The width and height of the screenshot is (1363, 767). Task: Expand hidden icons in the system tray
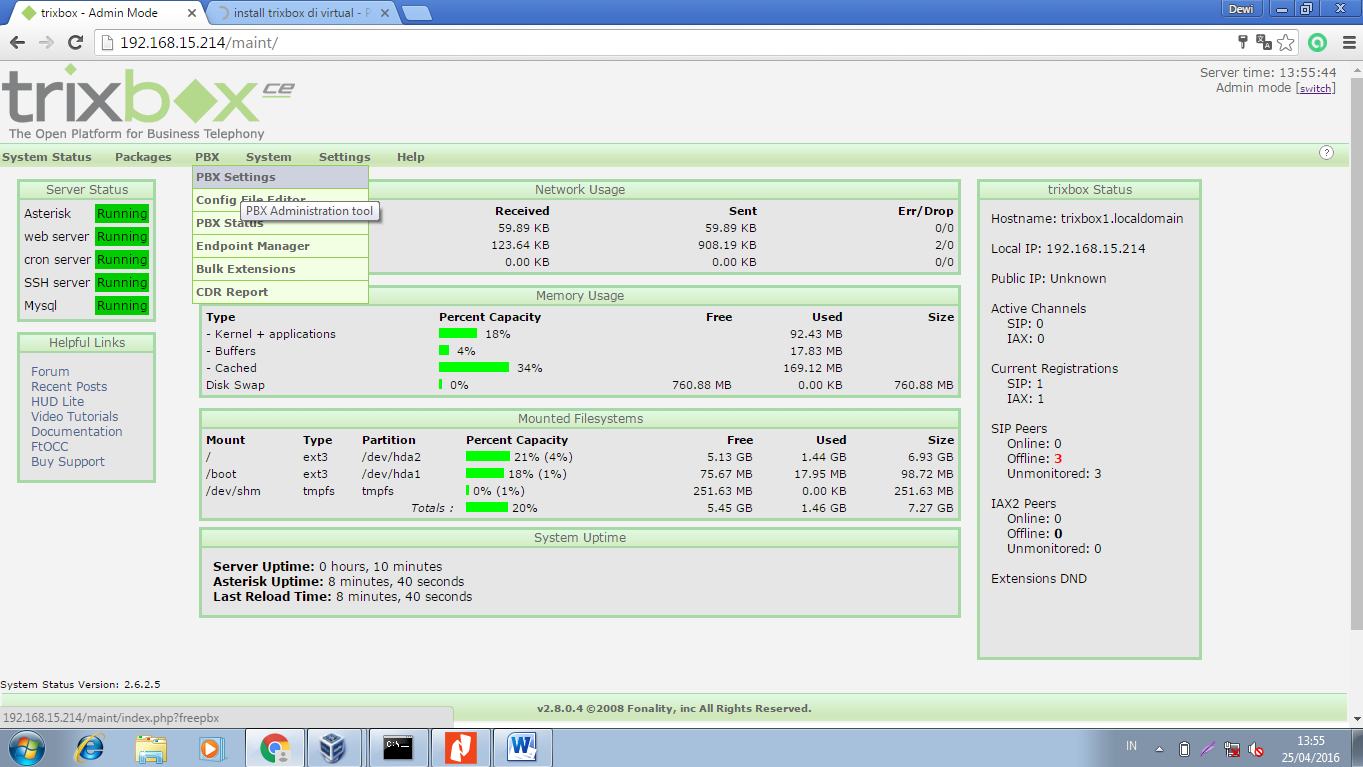[1160, 747]
